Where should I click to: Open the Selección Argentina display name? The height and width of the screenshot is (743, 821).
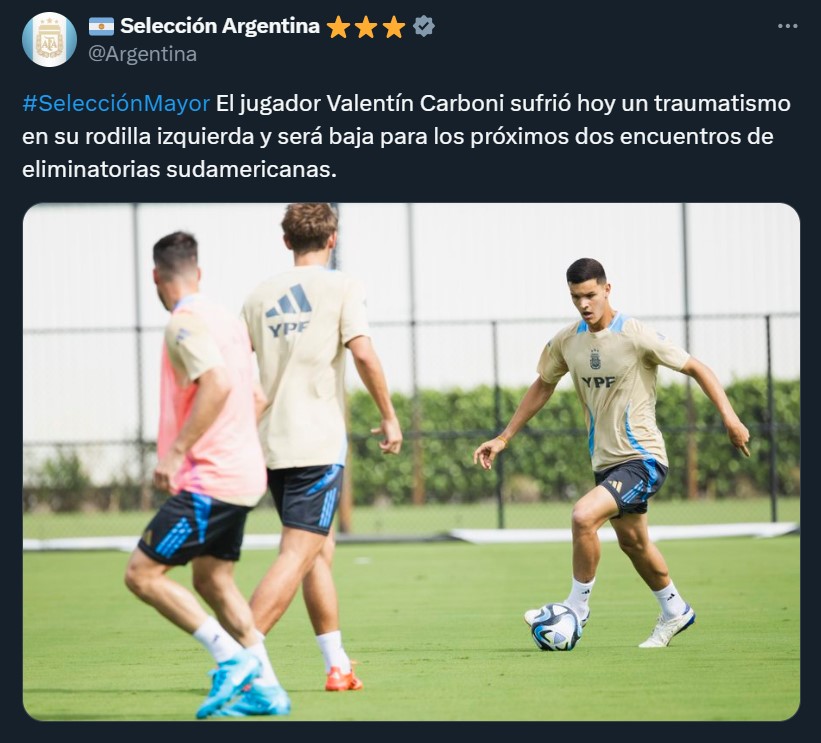pyautogui.click(x=220, y=26)
